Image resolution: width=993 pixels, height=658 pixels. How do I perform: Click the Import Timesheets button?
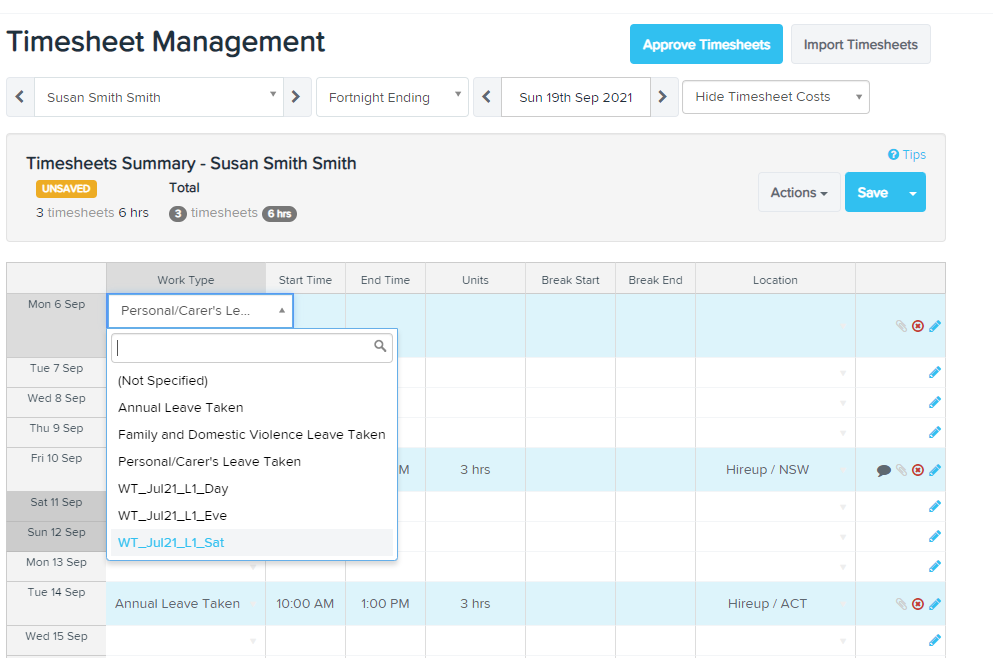[x=860, y=44]
